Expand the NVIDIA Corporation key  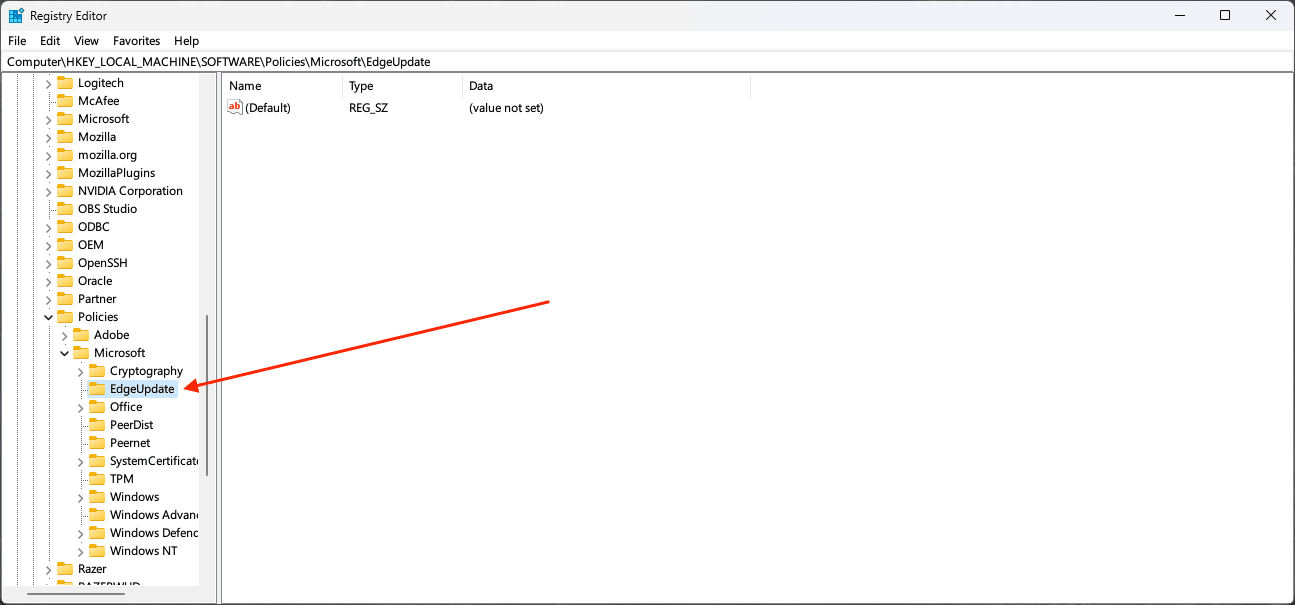tap(48, 191)
